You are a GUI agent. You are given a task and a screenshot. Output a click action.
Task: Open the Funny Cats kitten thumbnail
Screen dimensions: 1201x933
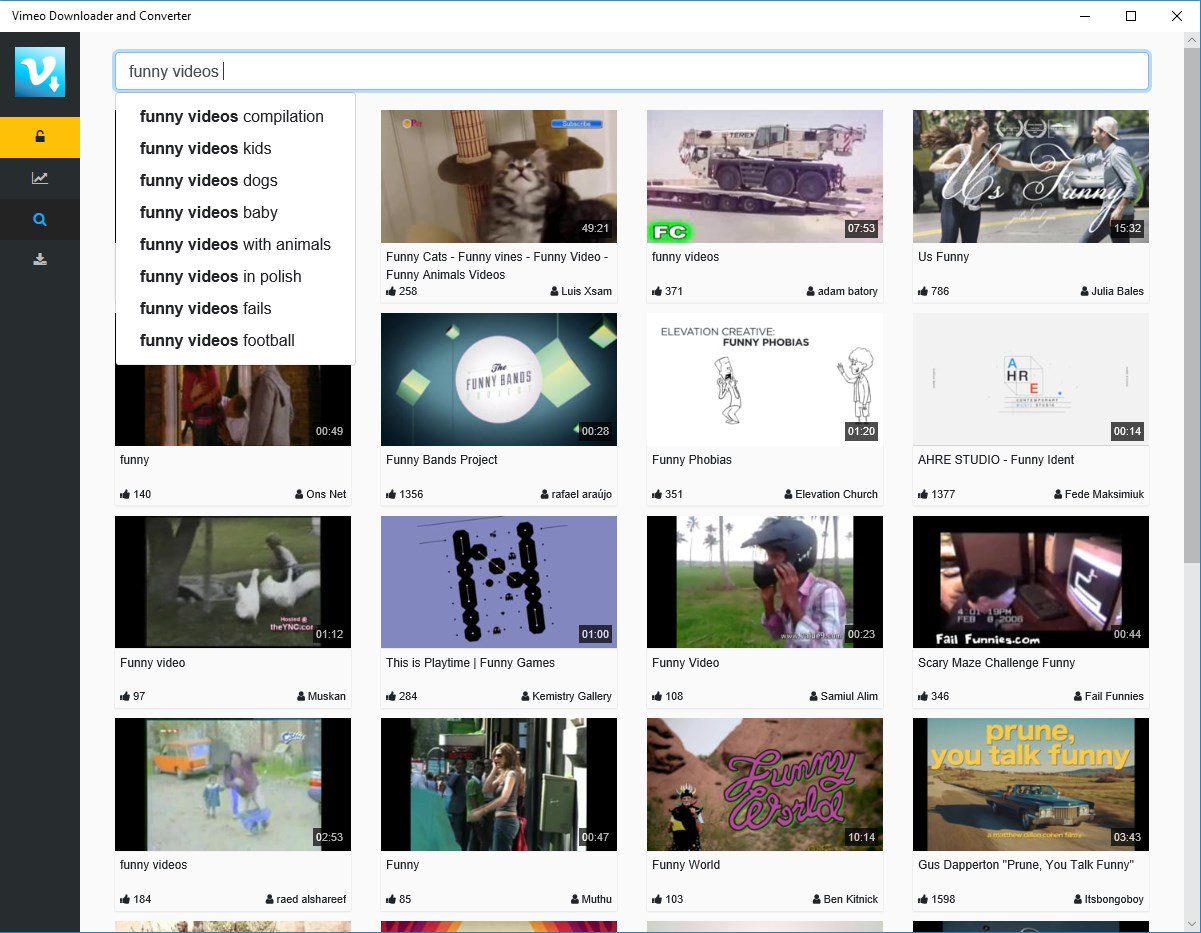pos(499,176)
